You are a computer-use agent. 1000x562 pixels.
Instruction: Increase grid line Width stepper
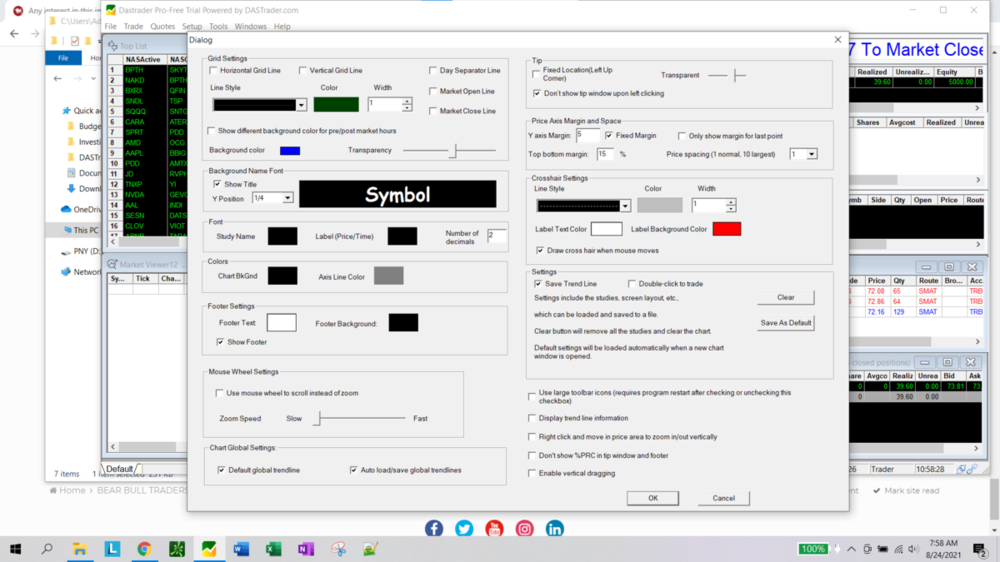[x=407, y=101]
